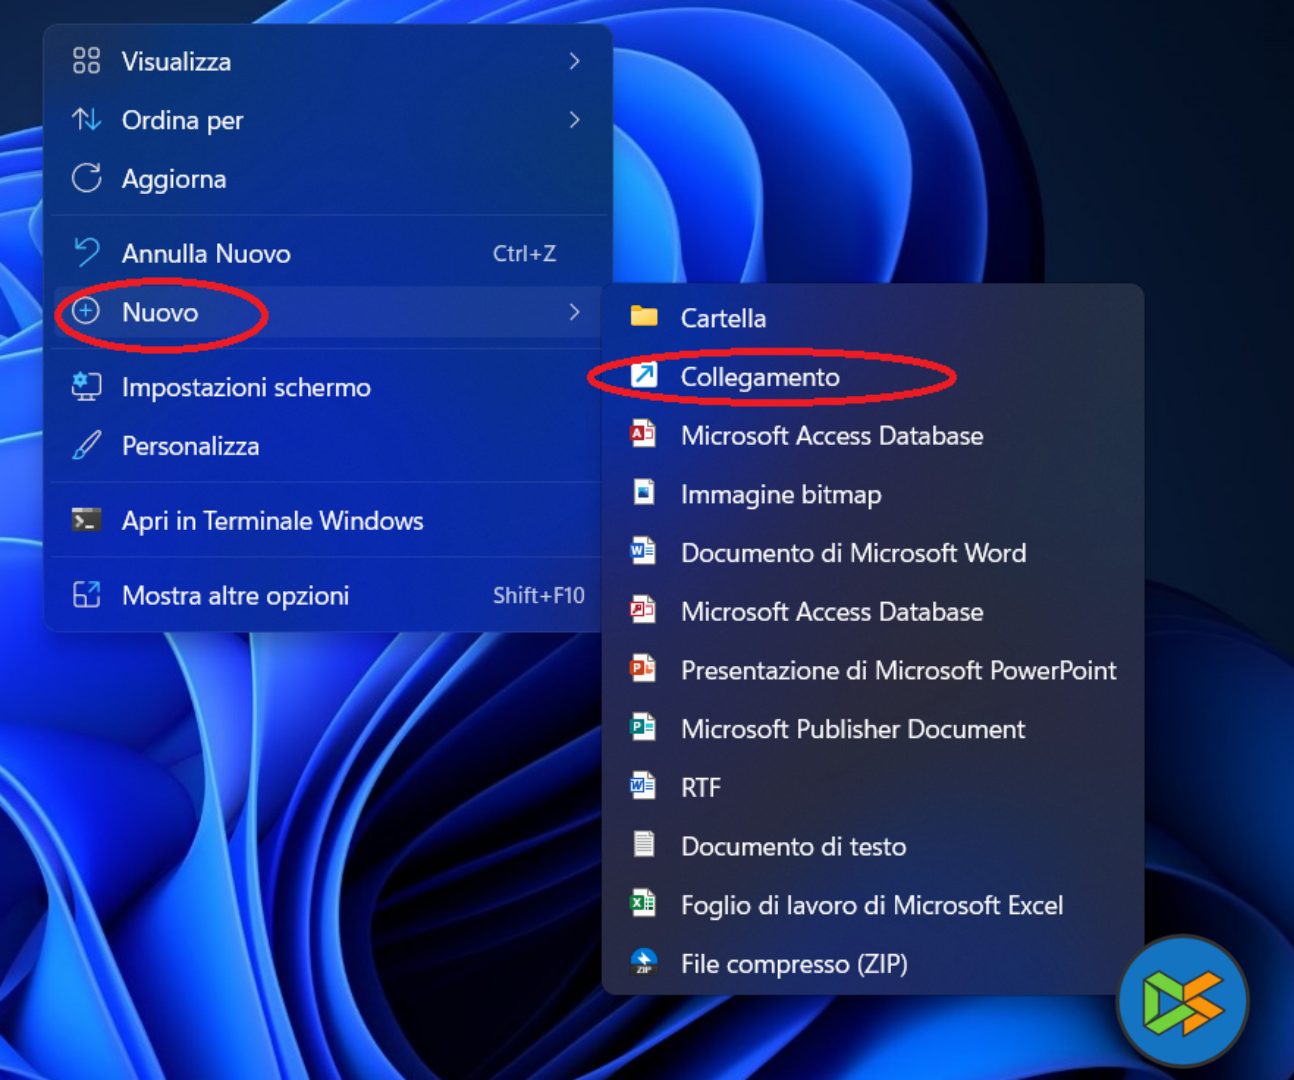Click the ZIP icon beside File compresso
The width and height of the screenshot is (1294, 1080).
pyautogui.click(x=644, y=962)
